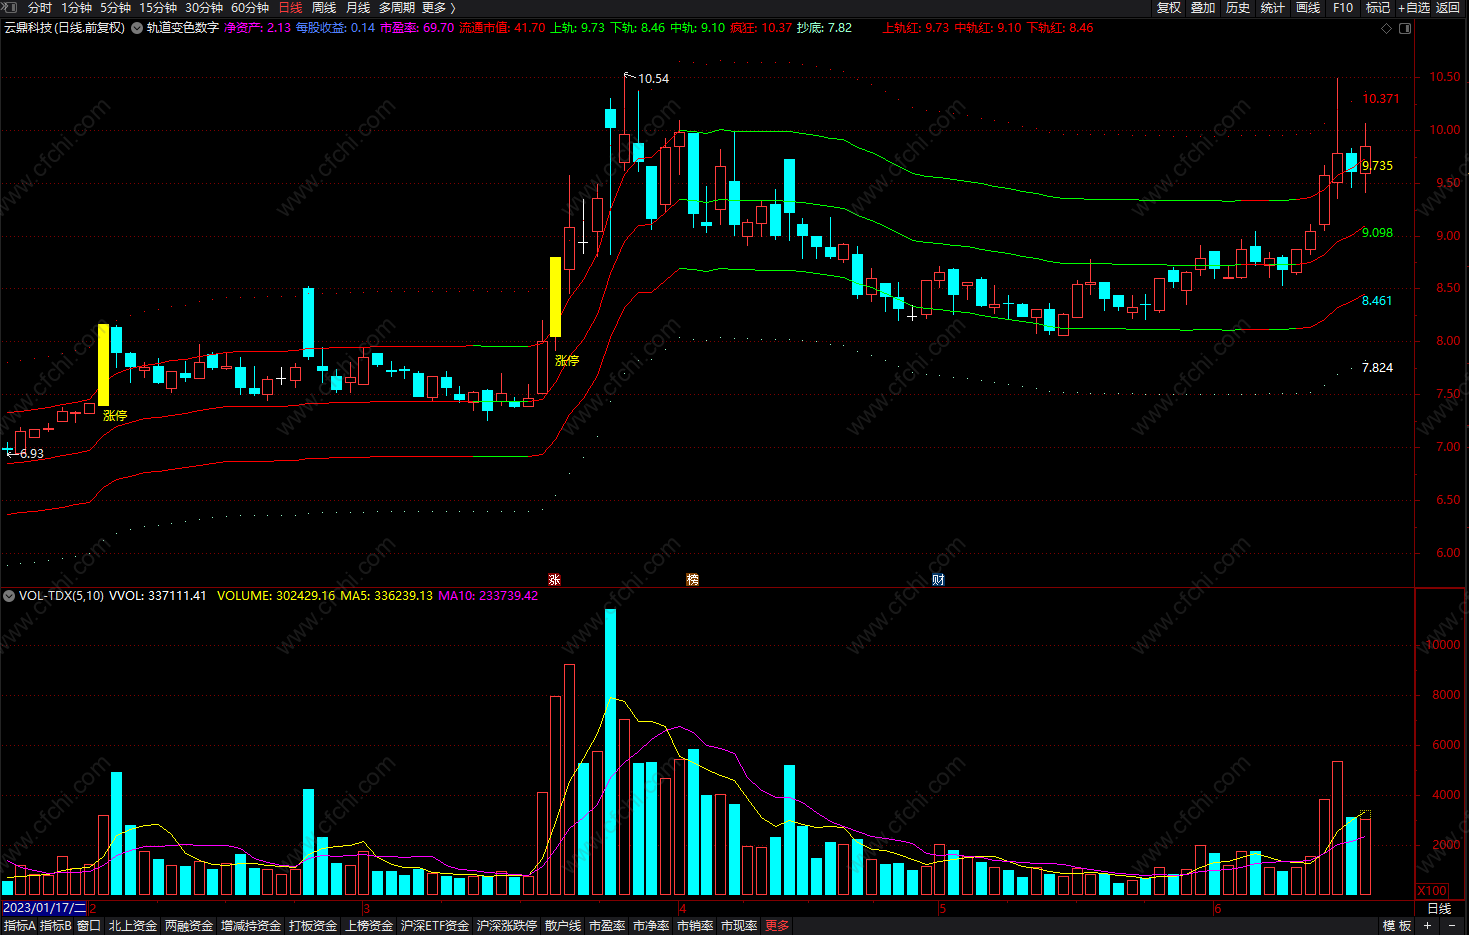Click the 涨 event marker on the chart
1469x935 pixels.
(555, 579)
